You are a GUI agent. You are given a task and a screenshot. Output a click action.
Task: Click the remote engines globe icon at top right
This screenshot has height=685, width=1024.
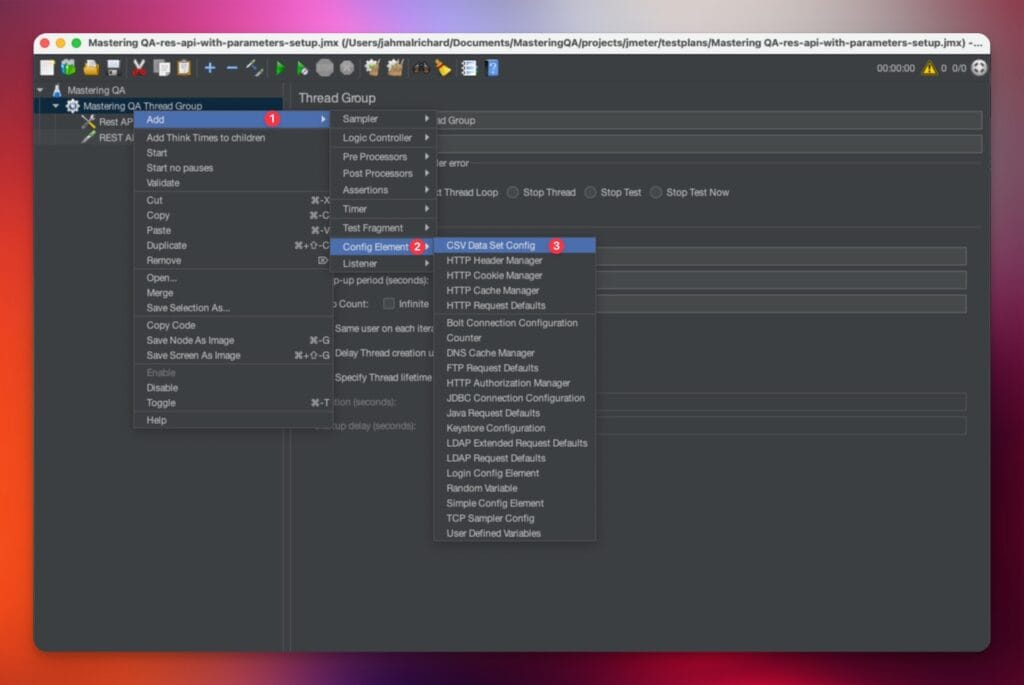979,68
